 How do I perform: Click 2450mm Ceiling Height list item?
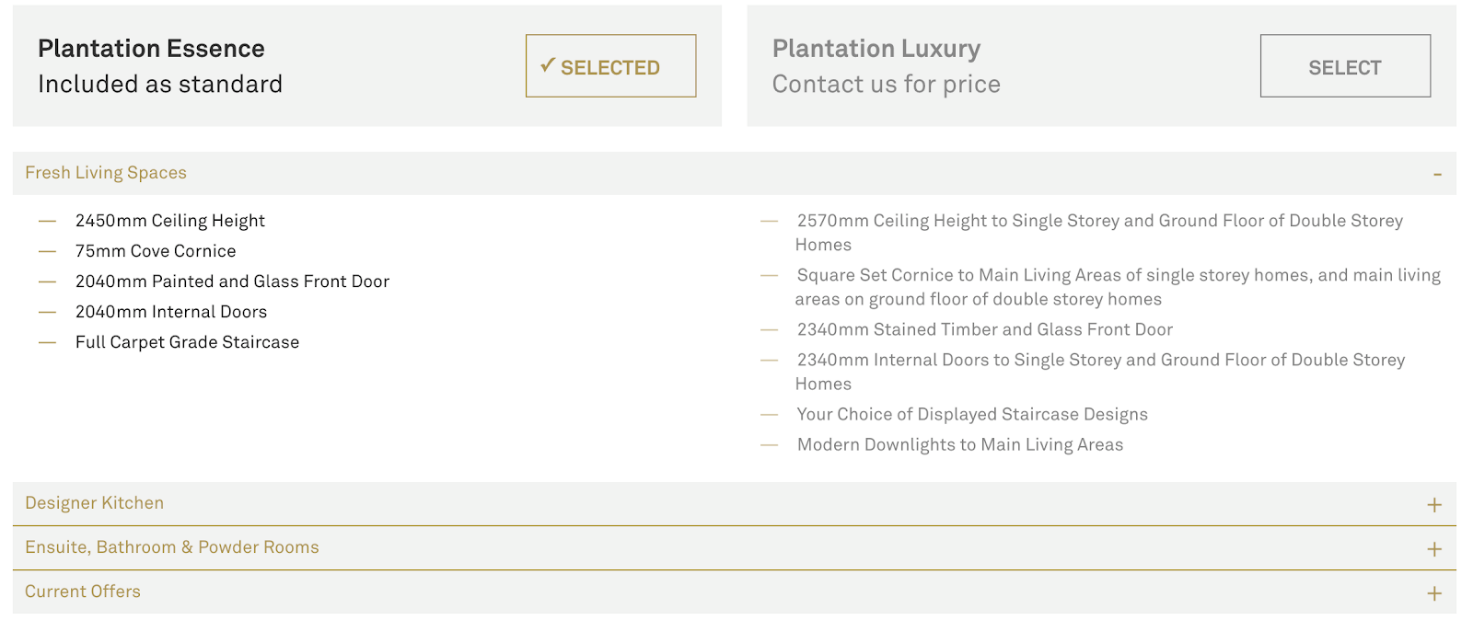[170, 221]
